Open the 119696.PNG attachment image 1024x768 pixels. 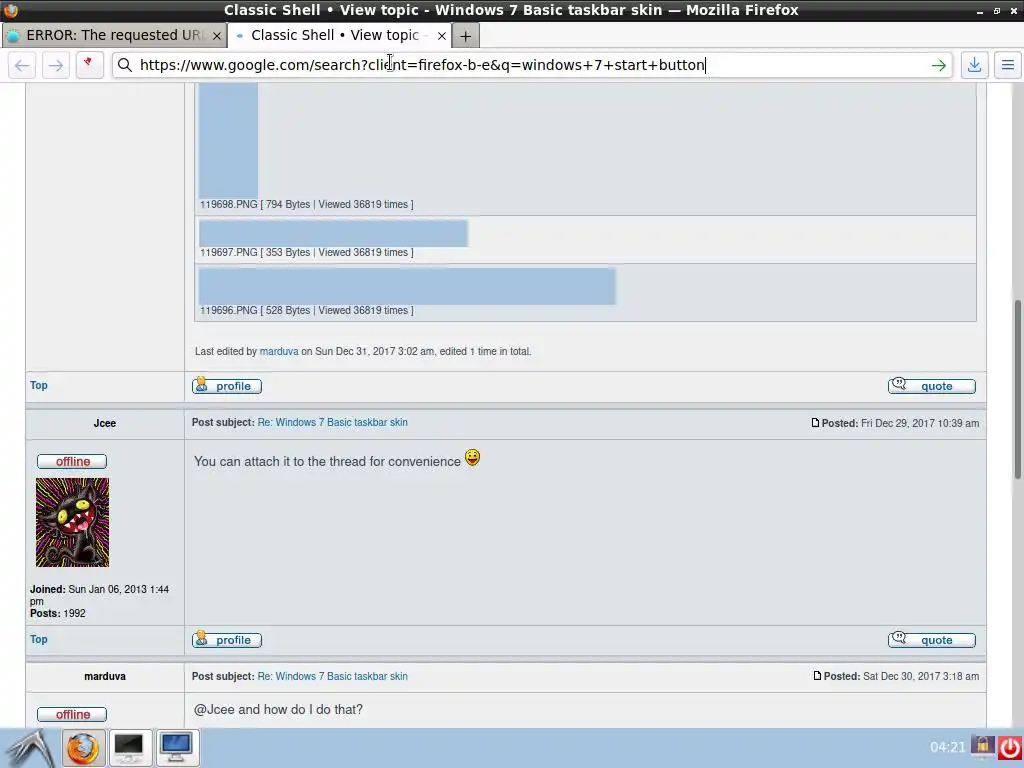tap(407, 286)
